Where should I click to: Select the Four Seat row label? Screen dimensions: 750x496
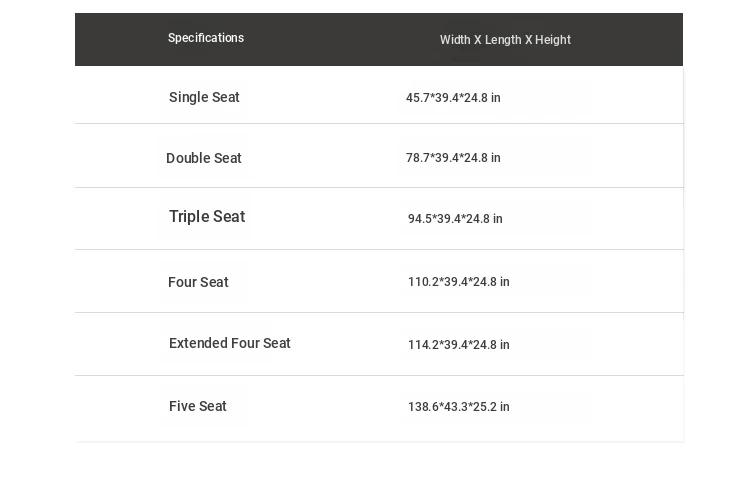[x=198, y=282]
